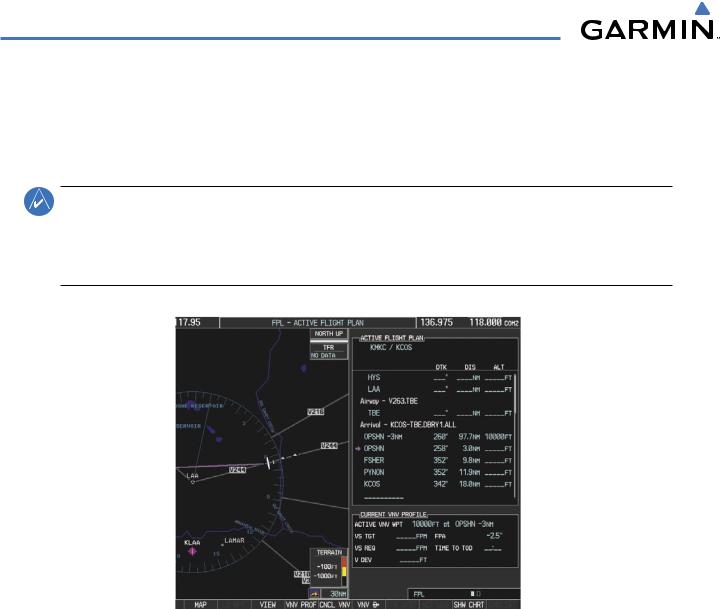Click the V244 airway label near LAA
The width and height of the screenshot is (722, 609).
(x=238, y=470)
